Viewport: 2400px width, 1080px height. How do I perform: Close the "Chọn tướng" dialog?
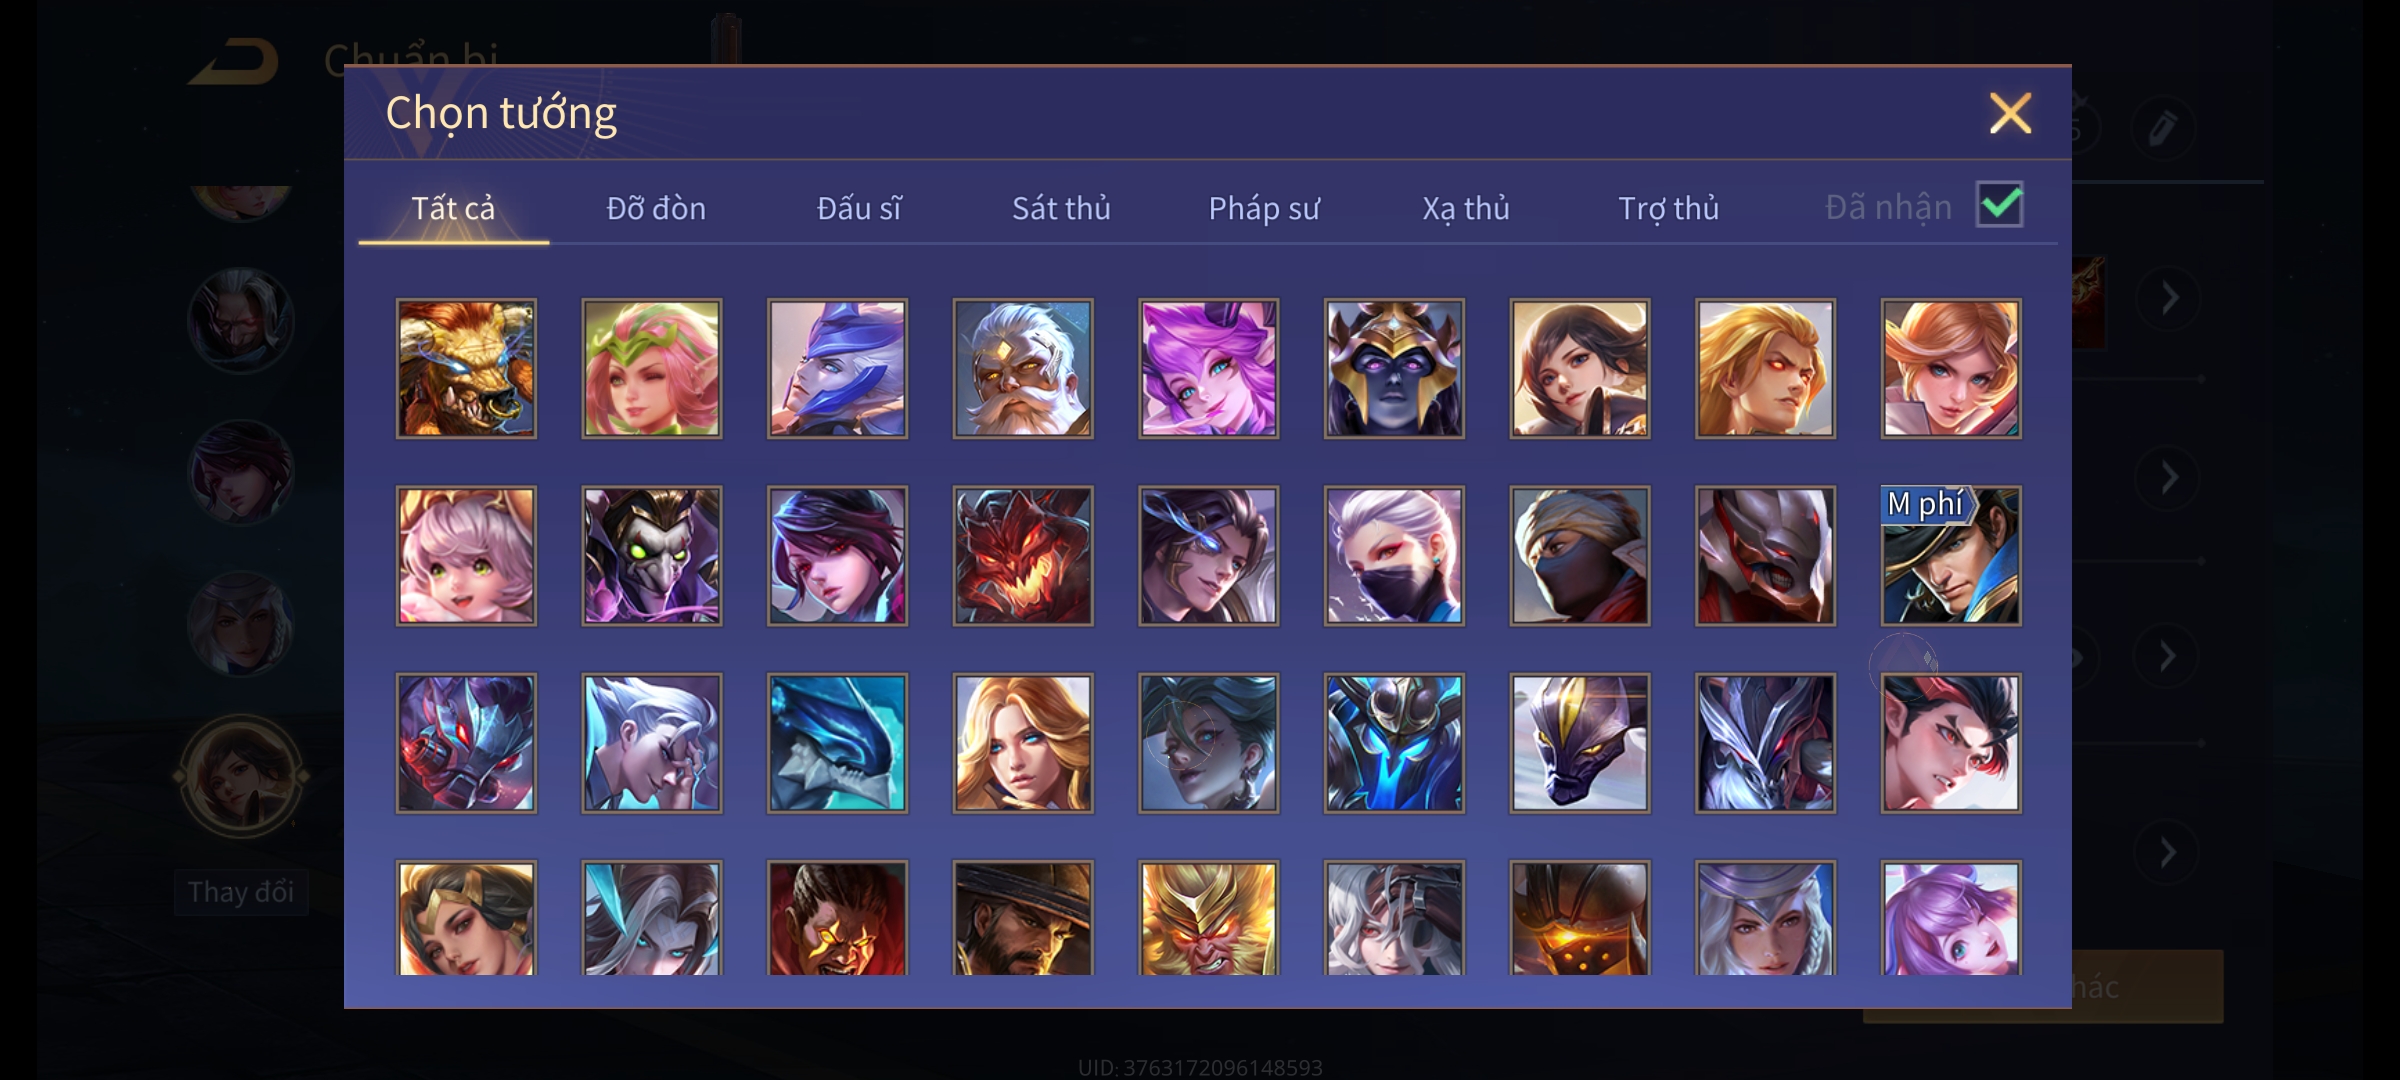tap(2011, 113)
